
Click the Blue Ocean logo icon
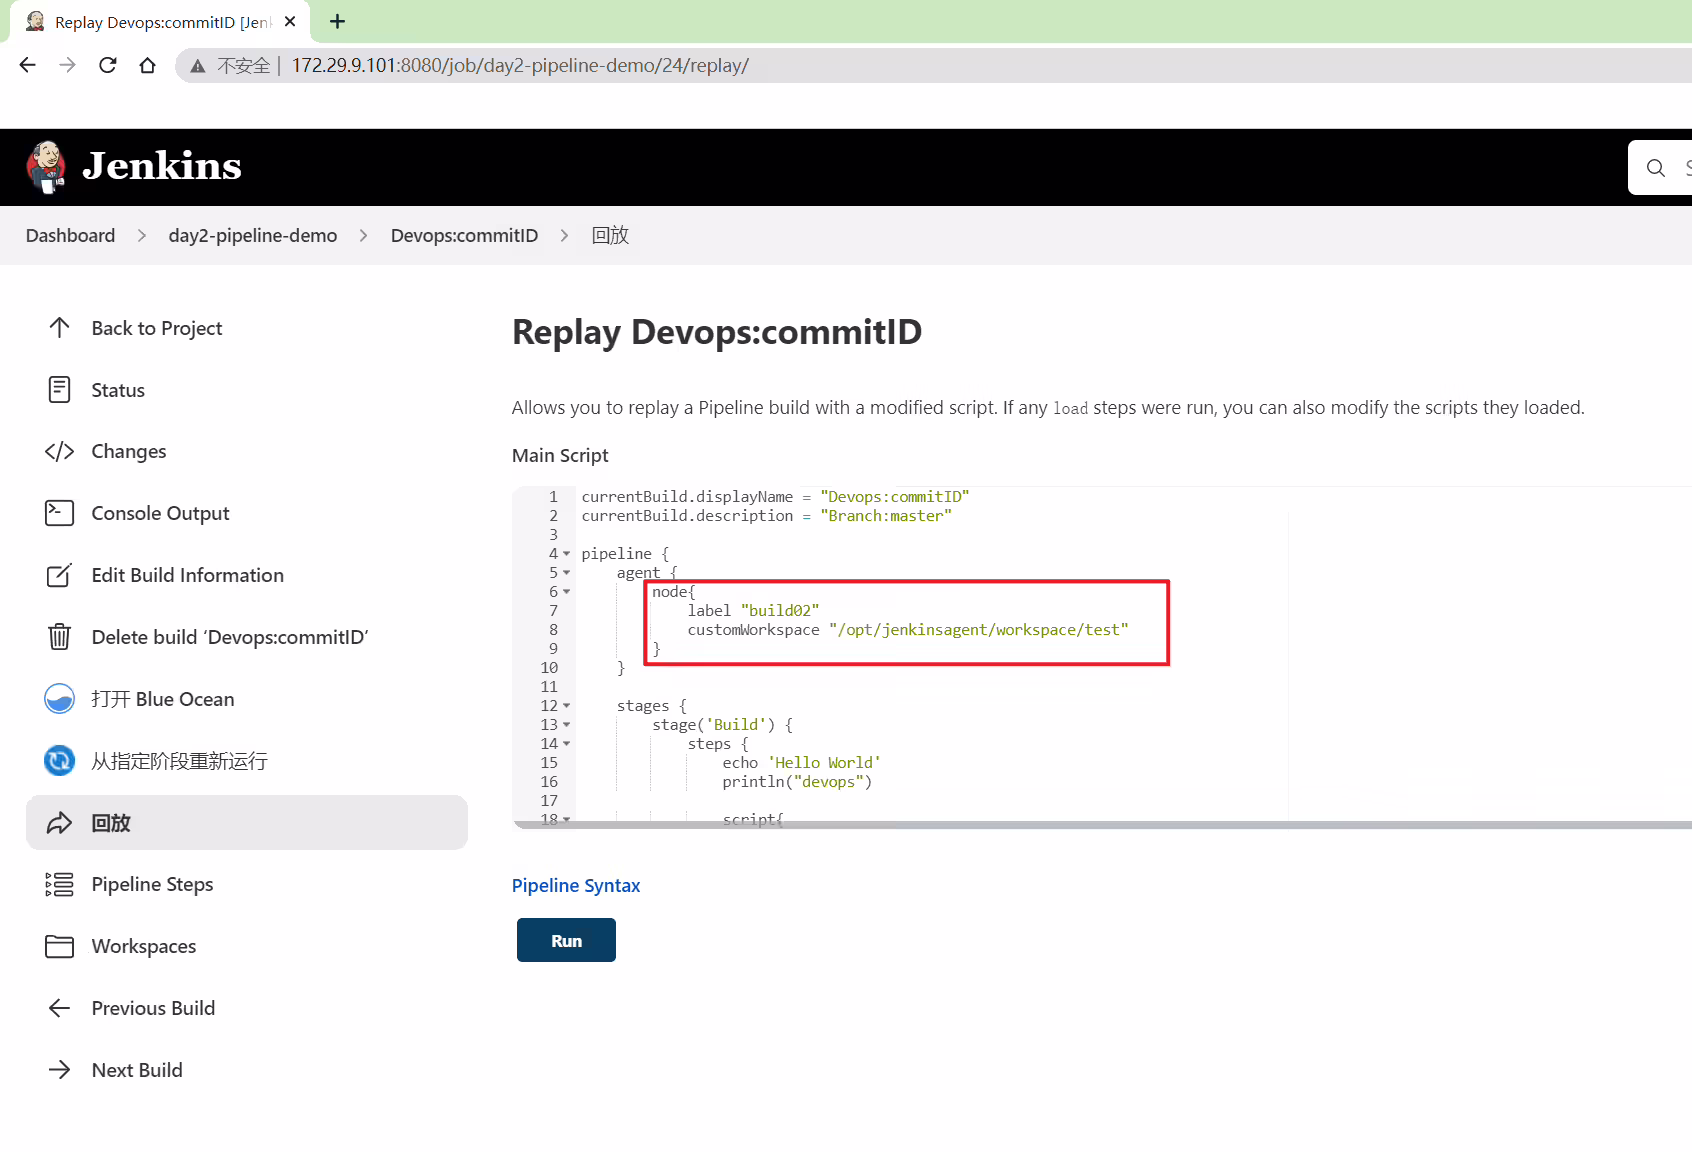pos(59,699)
